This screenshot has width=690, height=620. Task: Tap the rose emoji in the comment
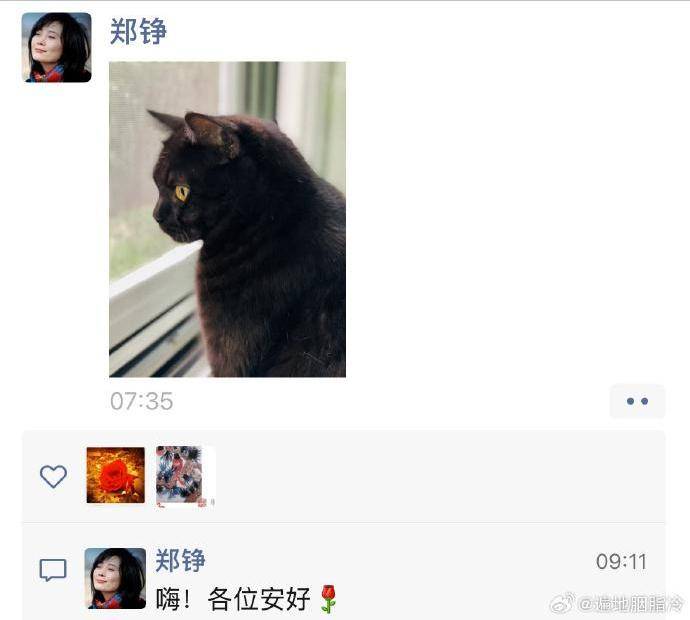pos(328,598)
